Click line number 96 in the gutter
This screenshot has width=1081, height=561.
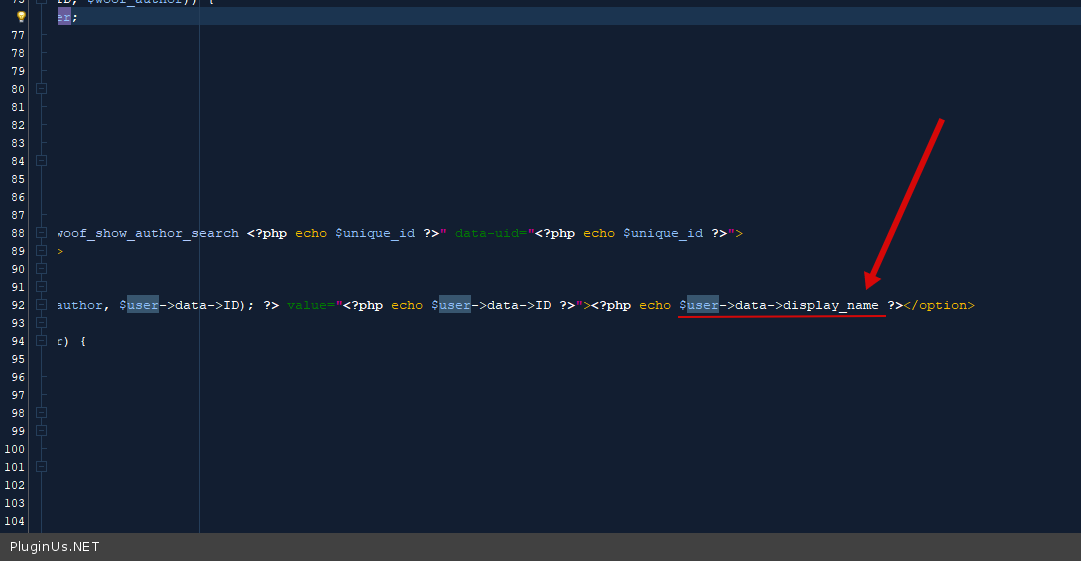(17, 377)
